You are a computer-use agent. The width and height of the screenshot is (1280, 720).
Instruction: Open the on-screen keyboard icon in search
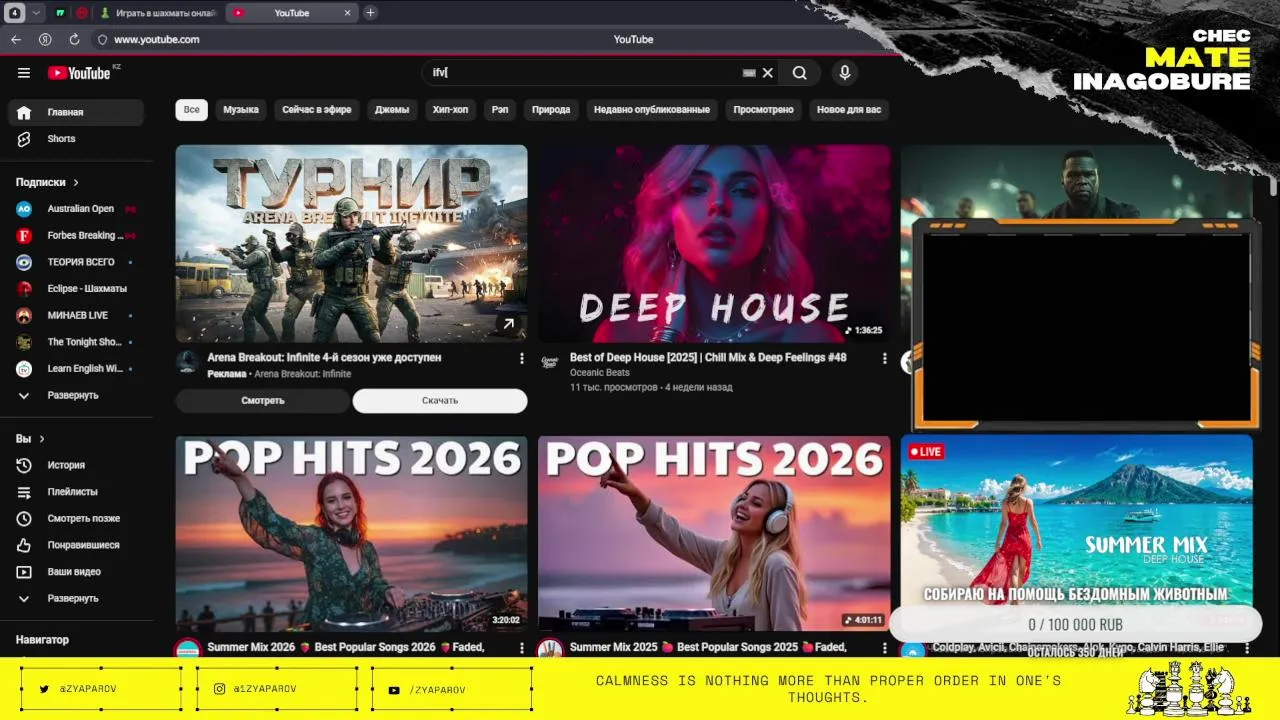[x=749, y=73]
